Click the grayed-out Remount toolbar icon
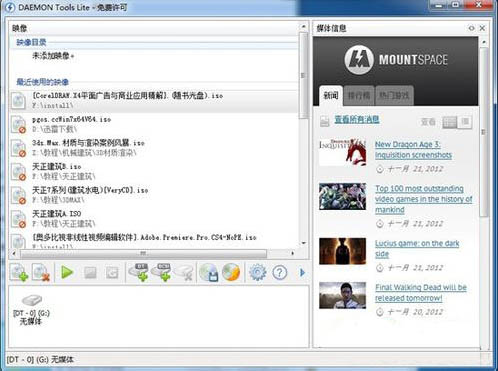The height and width of the screenshot is (371, 498). [x=112, y=273]
